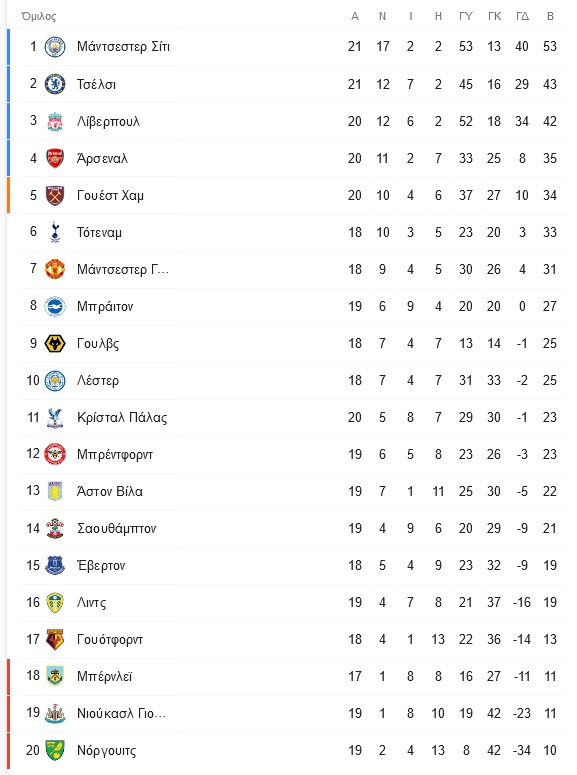
Task: Select the Άστον Βίλα team name
Action: coord(110,491)
